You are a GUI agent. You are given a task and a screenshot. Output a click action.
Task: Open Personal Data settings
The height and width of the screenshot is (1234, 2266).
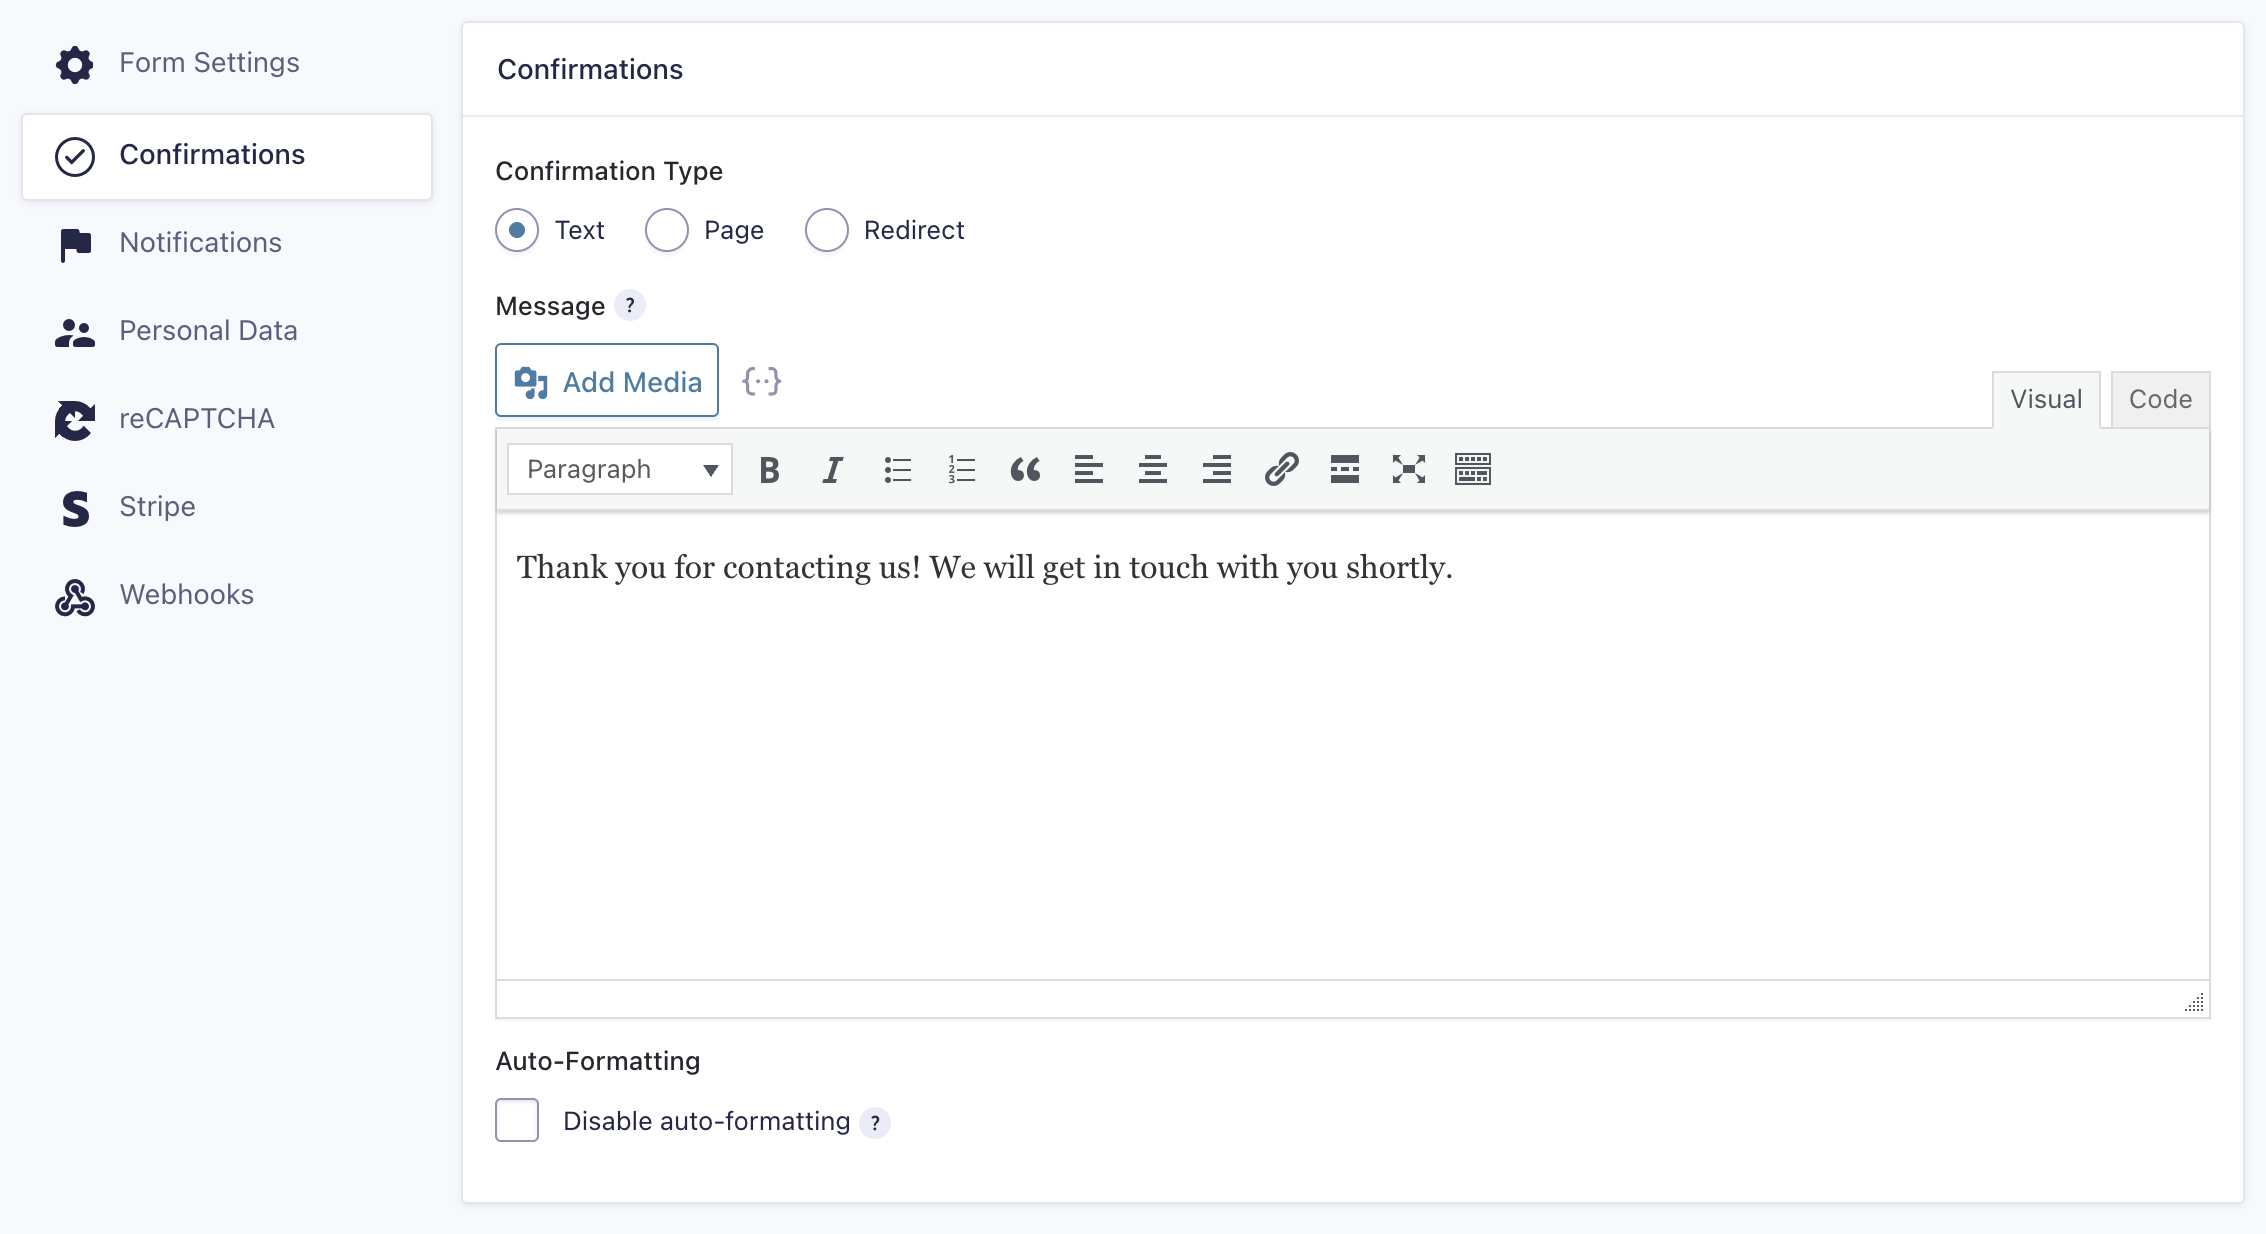pos(208,330)
